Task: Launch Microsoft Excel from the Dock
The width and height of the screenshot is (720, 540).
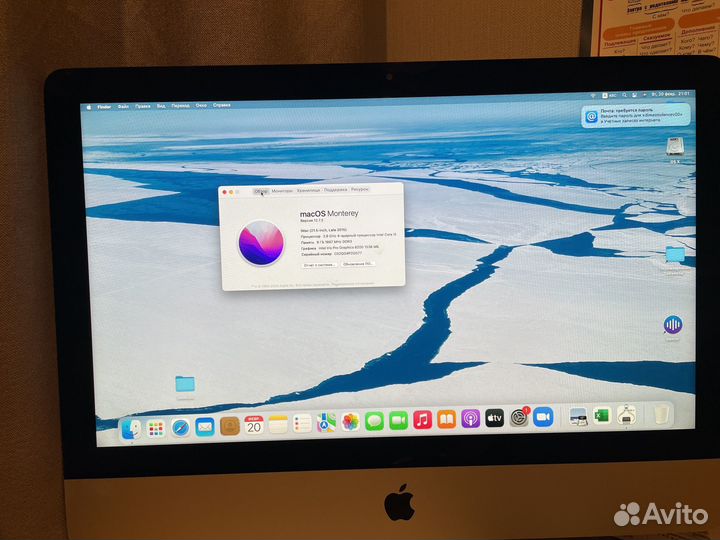Action: (602, 416)
